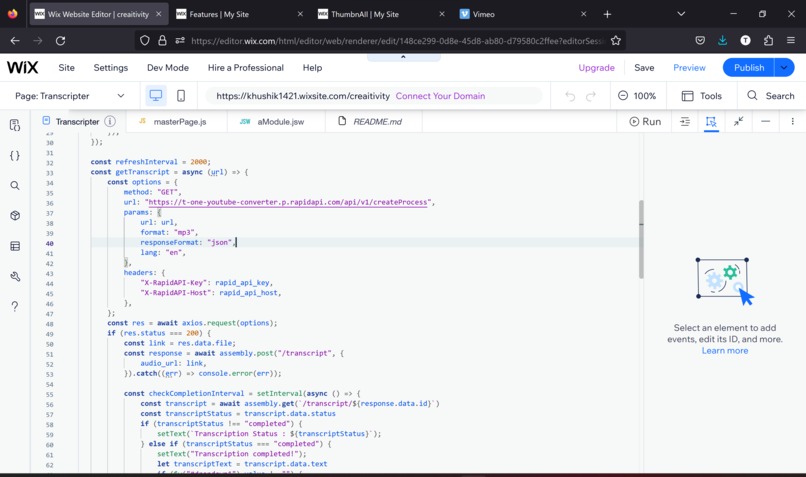The image size is (806, 477).
Task: Collapse code panel with shrink arrows icon
Action: click(739, 122)
